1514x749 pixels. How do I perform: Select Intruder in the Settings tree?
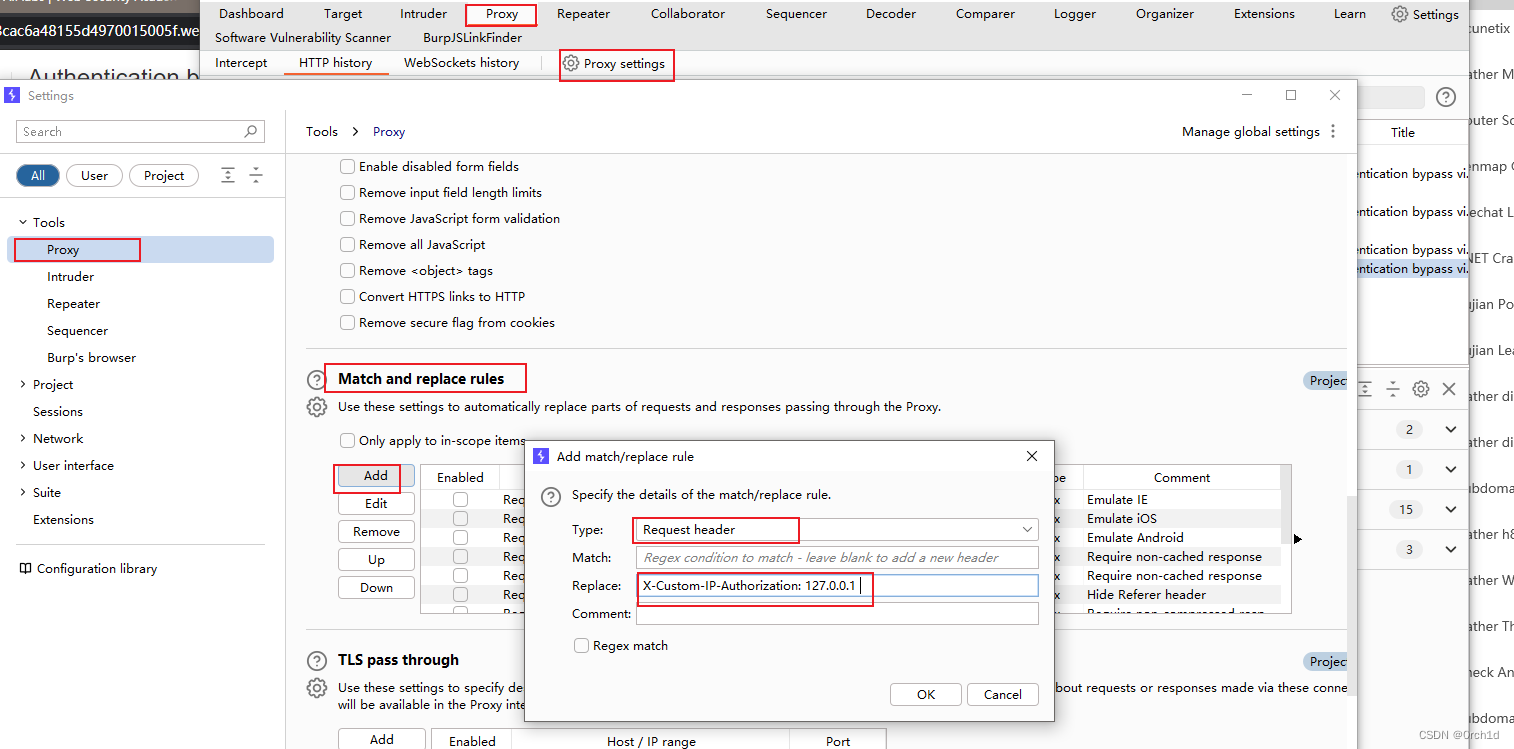tap(70, 277)
